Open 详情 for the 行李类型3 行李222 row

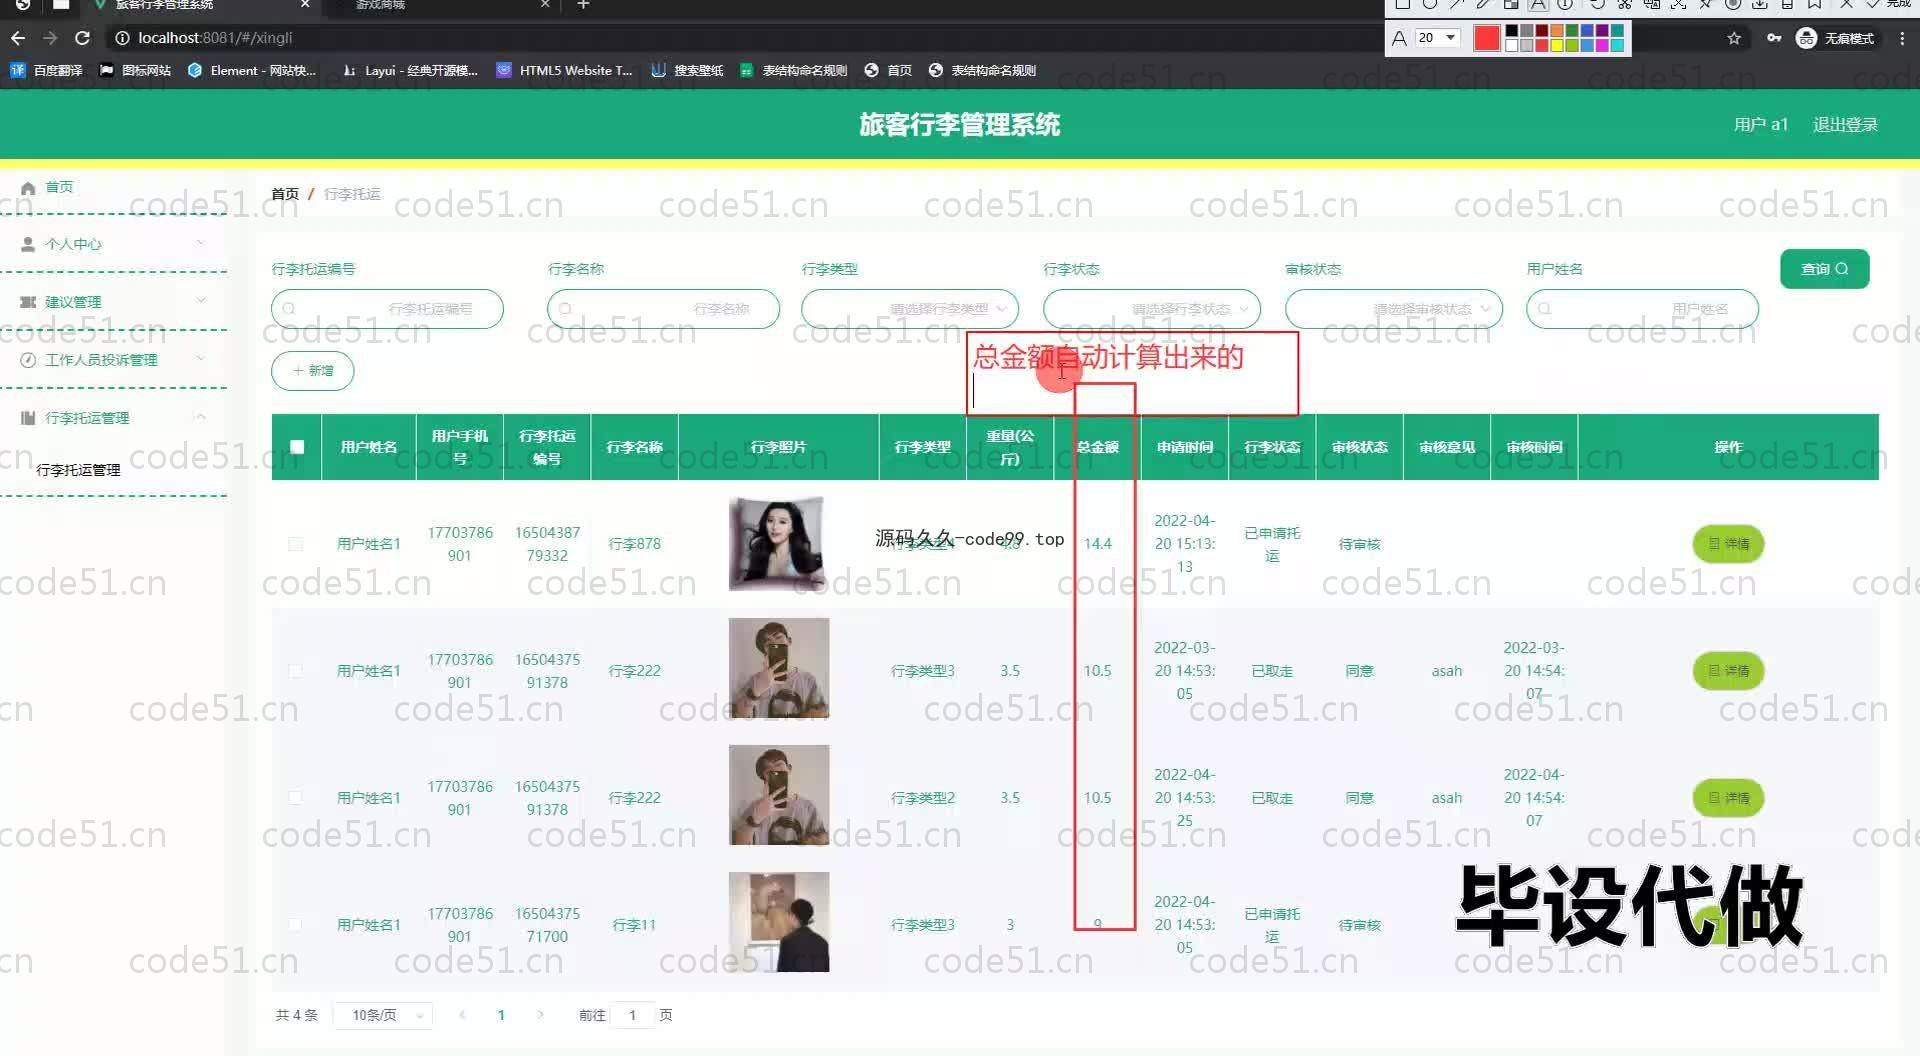1728,671
